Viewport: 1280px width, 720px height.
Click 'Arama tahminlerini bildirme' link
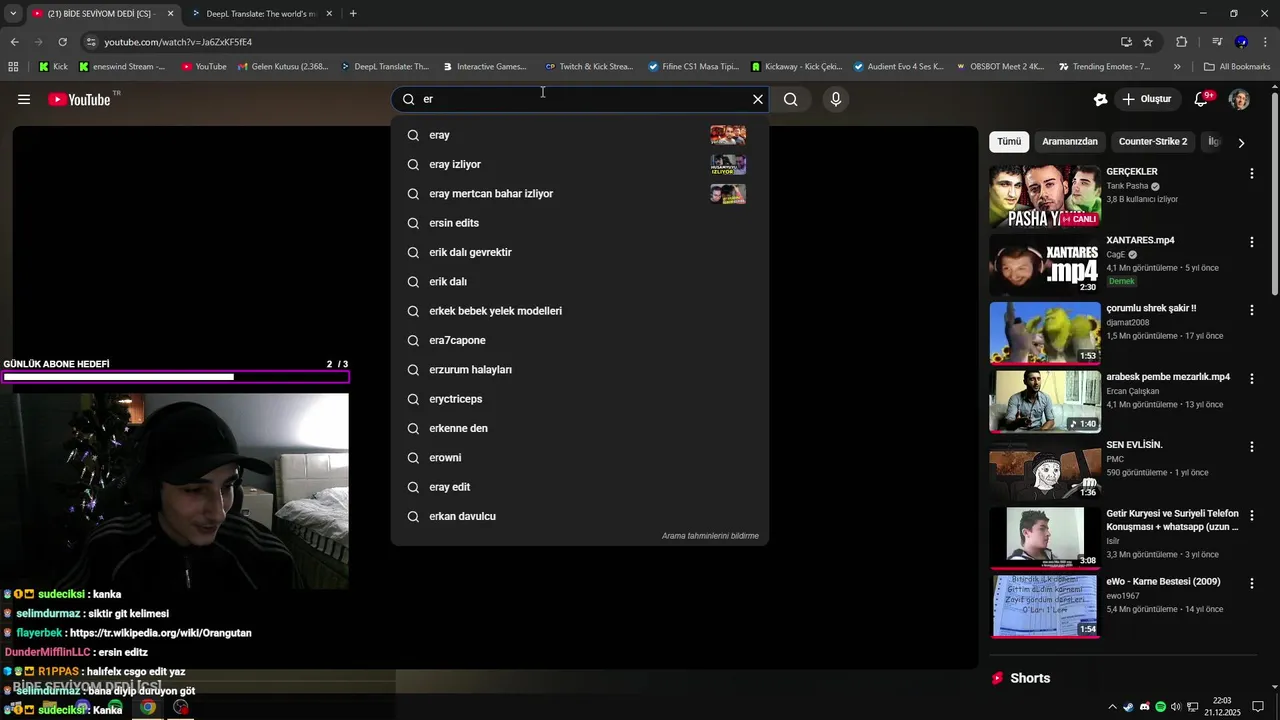click(x=710, y=536)
